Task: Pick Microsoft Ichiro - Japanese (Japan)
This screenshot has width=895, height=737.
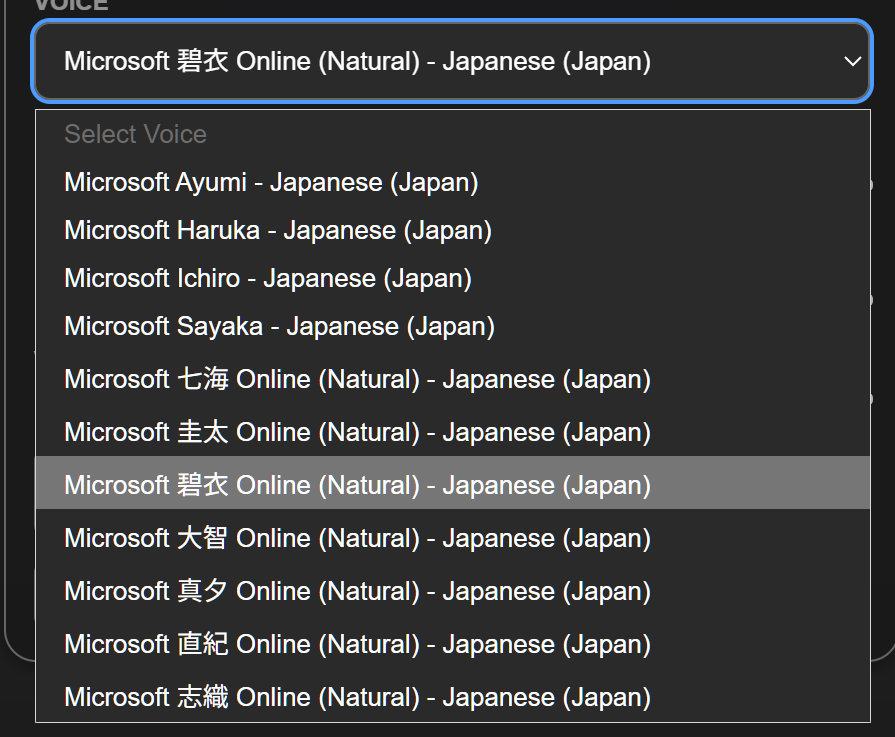Action: point(453,279)
